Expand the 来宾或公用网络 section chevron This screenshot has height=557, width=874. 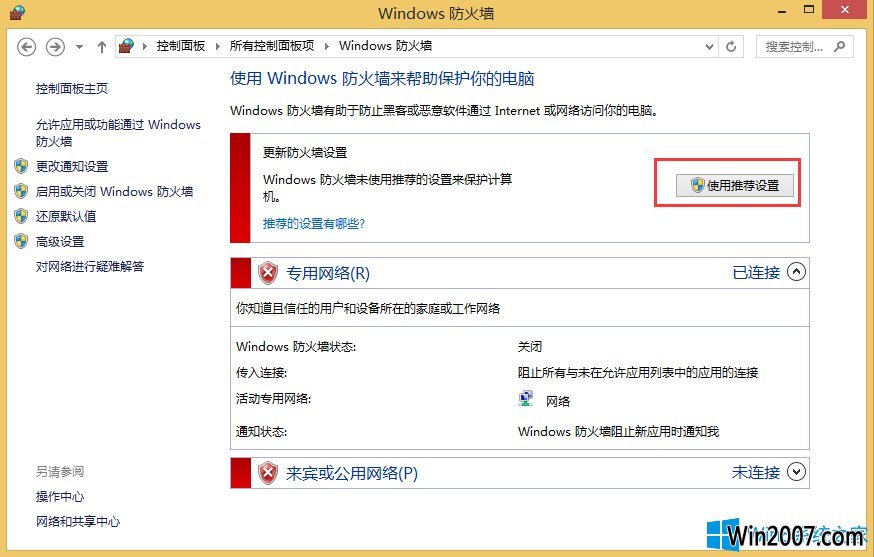[796, 472]
